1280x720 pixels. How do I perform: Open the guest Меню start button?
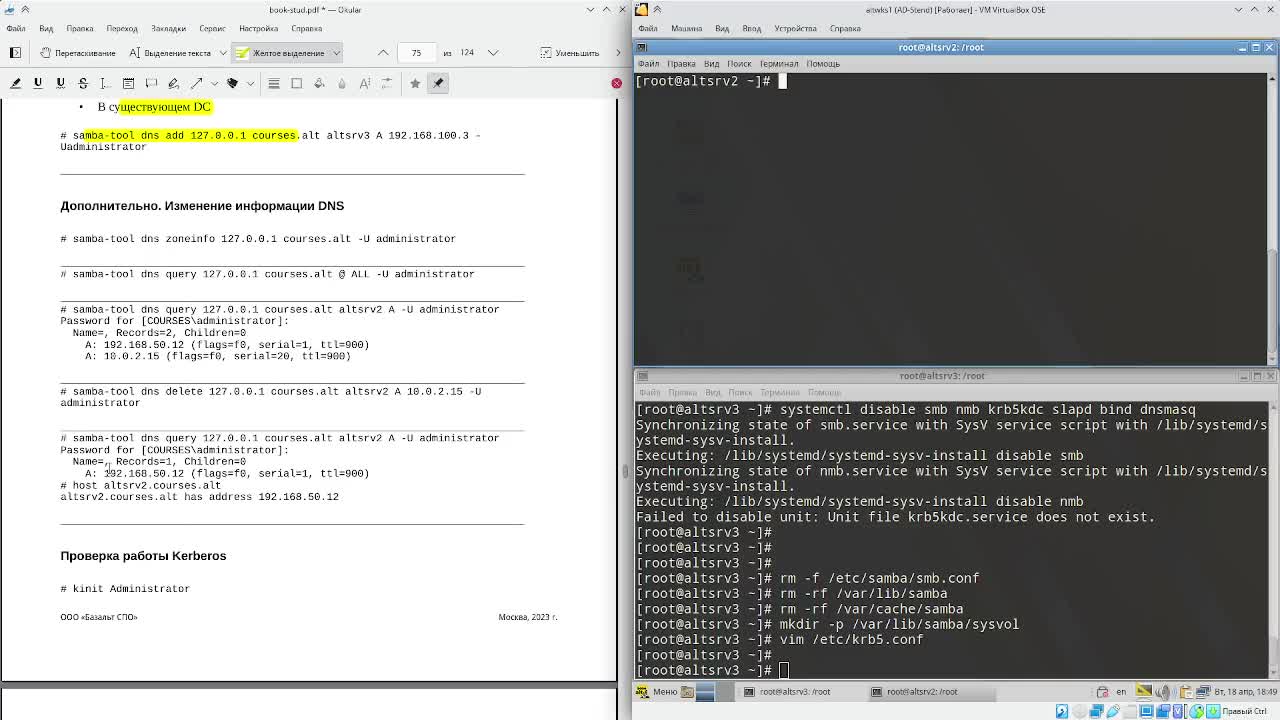[x=657, y=692]
